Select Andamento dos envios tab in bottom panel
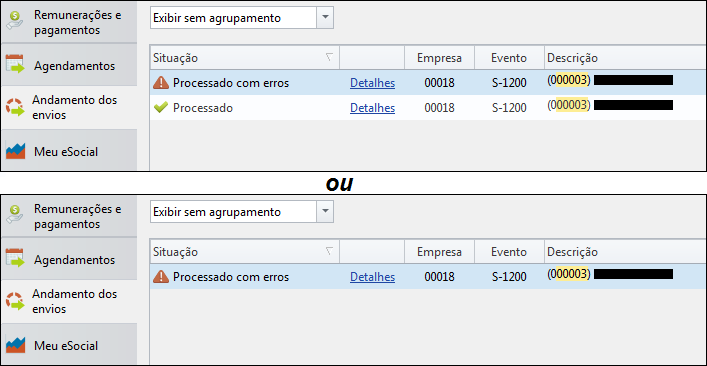The image size is (707, 366). pos(69,302)
